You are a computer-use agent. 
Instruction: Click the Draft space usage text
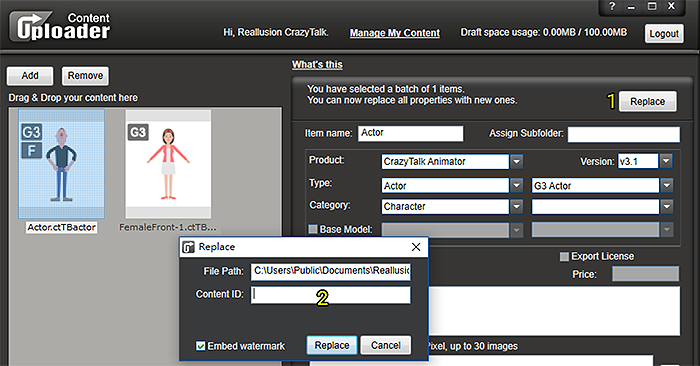pyautogui.click(x=544, y=33)
